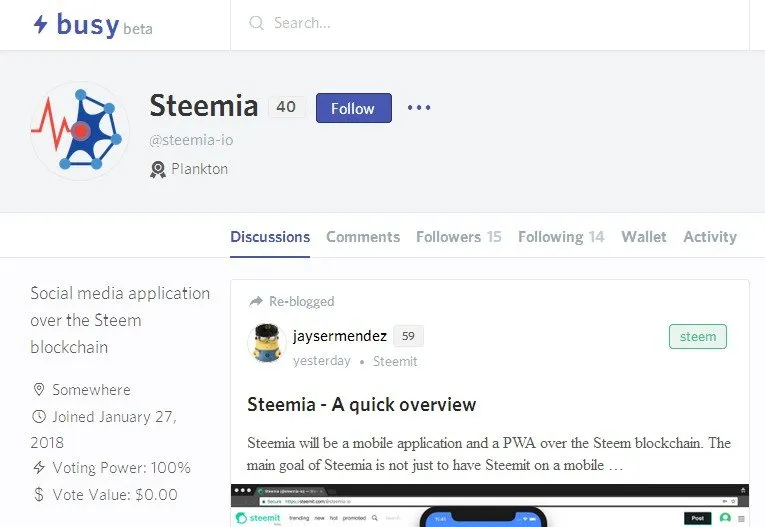Click the 'Re-blogged' label text
This screenshot has height=527, width=765.
click(x=302, y=302)
